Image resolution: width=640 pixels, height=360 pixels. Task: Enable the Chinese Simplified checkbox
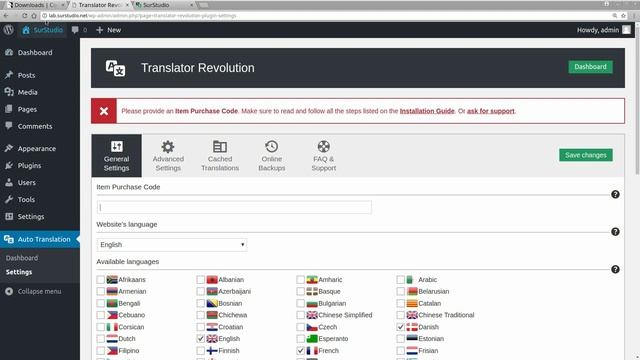tap(300, 315)
